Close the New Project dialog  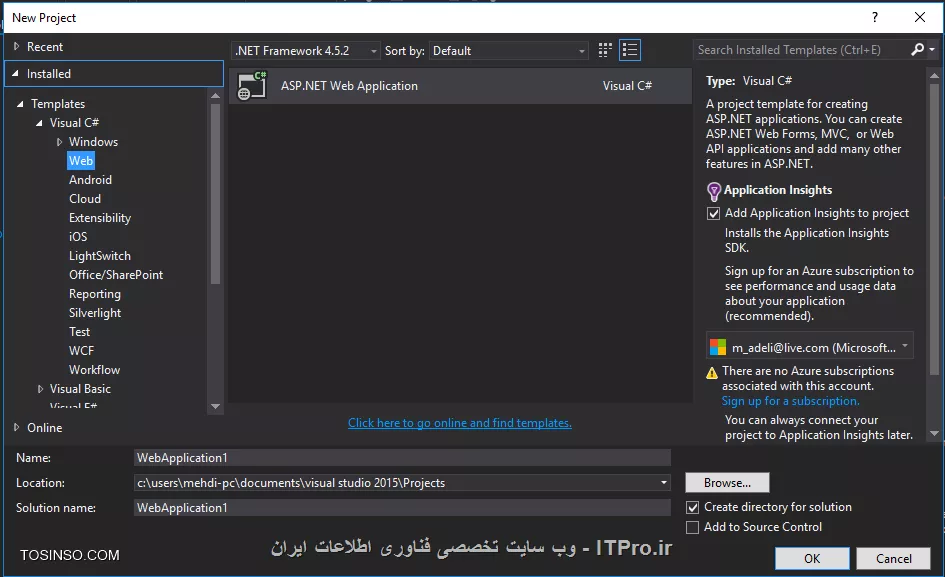[x=920, y=17]
